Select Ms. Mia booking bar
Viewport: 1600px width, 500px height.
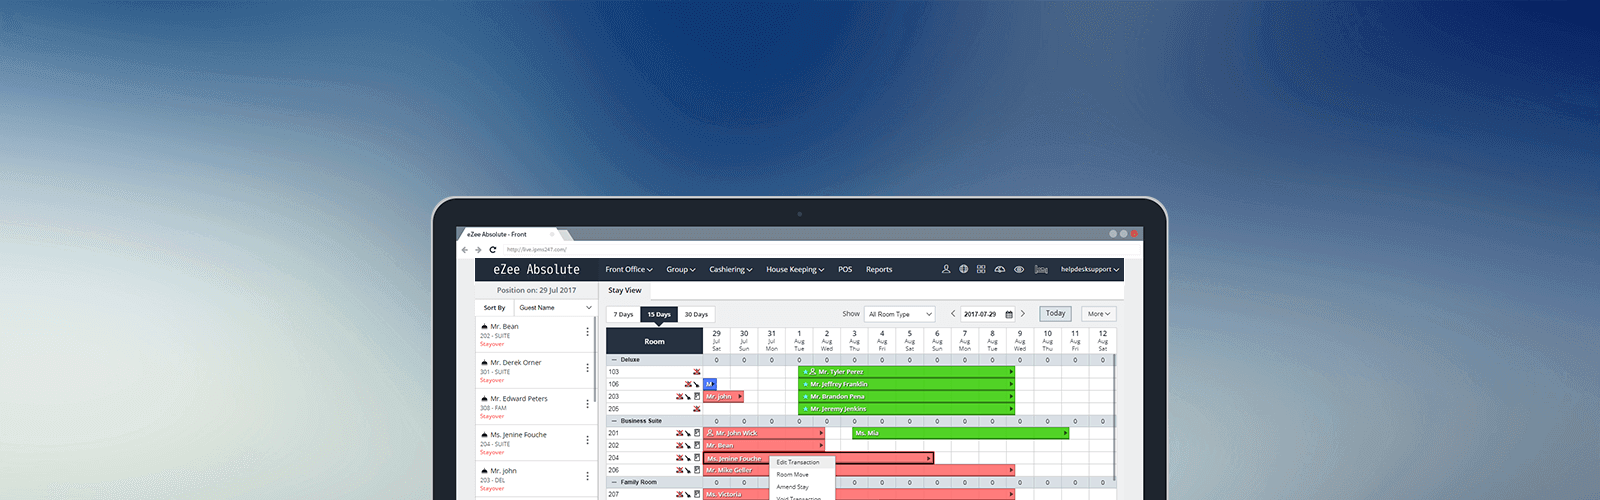tap(960, 433)
